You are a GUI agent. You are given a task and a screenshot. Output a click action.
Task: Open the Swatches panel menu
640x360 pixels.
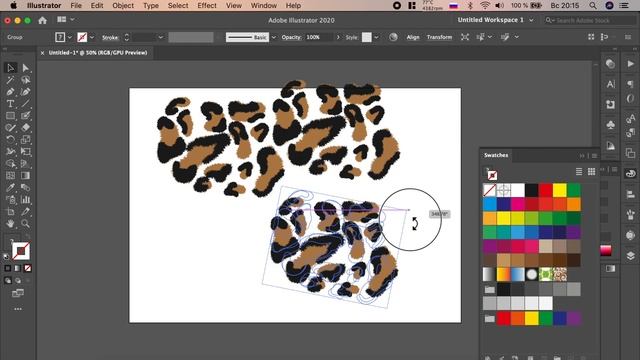(594, 156)
